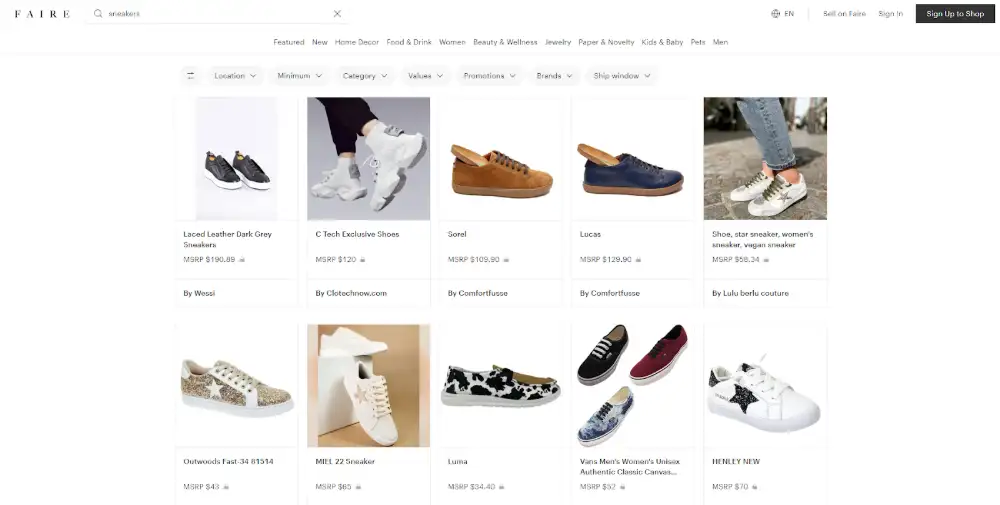Click Vans Men's Women's Unisex title

click(x=629, y=466)
